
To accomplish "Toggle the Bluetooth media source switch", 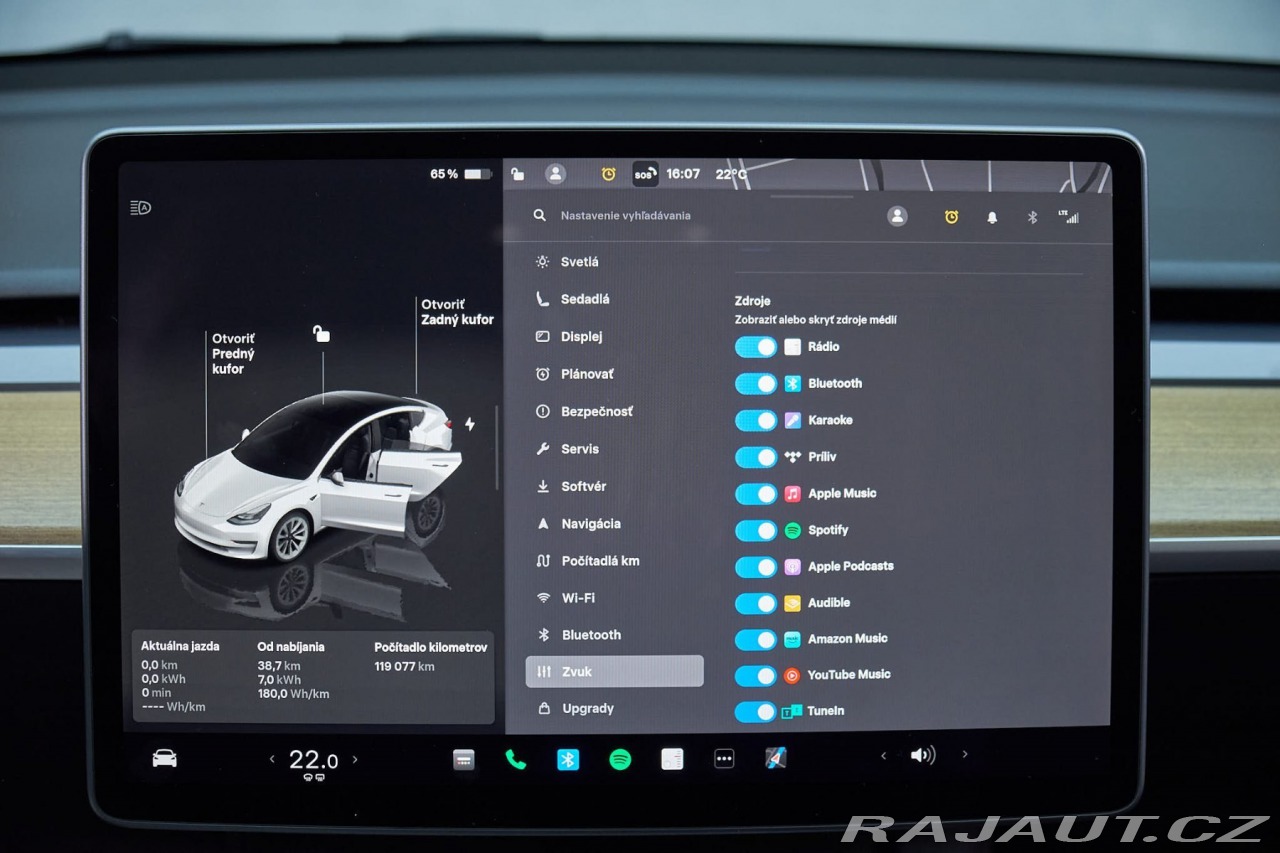I will coord(756,384).
